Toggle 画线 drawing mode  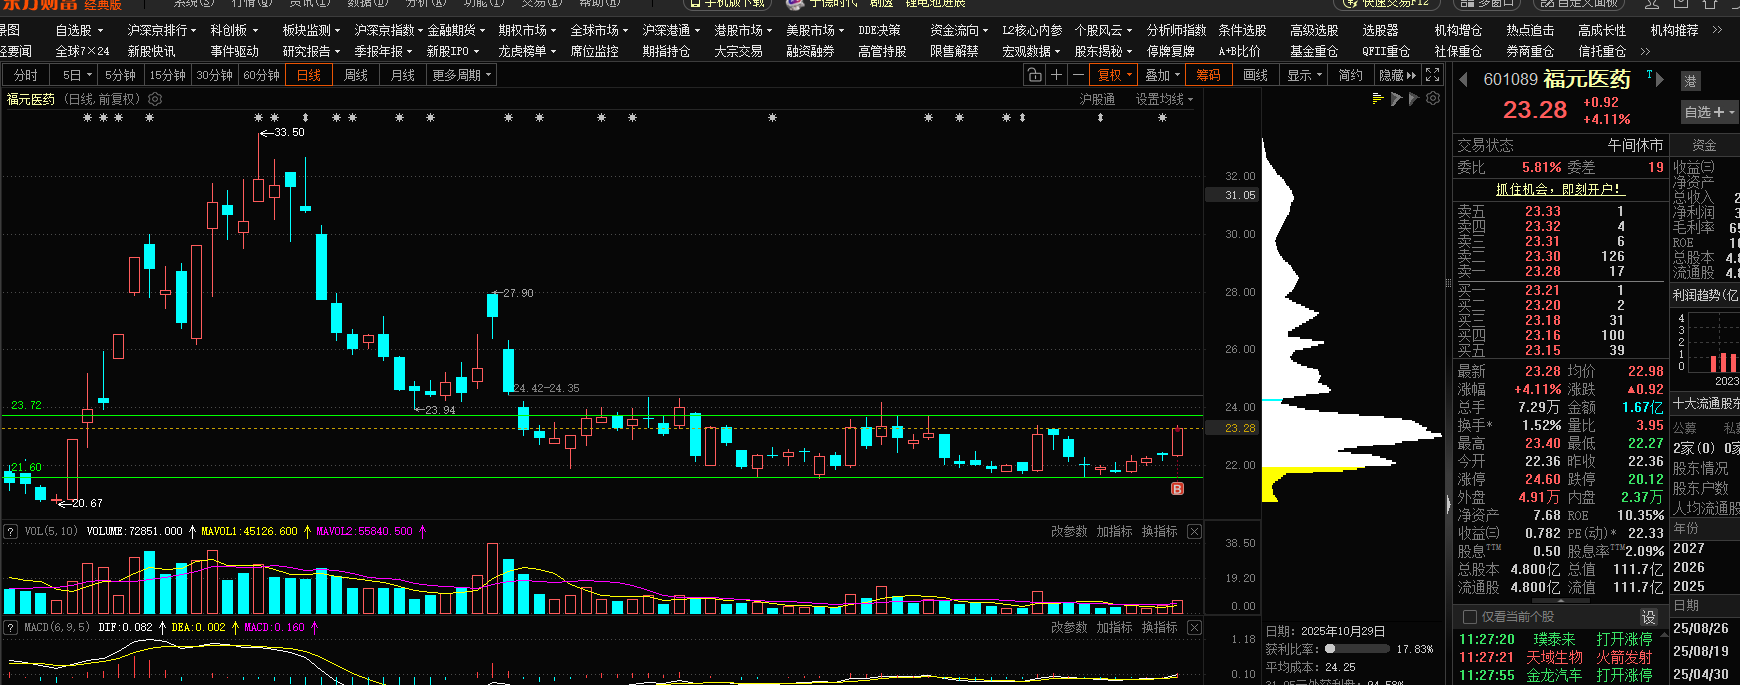pyautogui.click(x=1255, y=75)
